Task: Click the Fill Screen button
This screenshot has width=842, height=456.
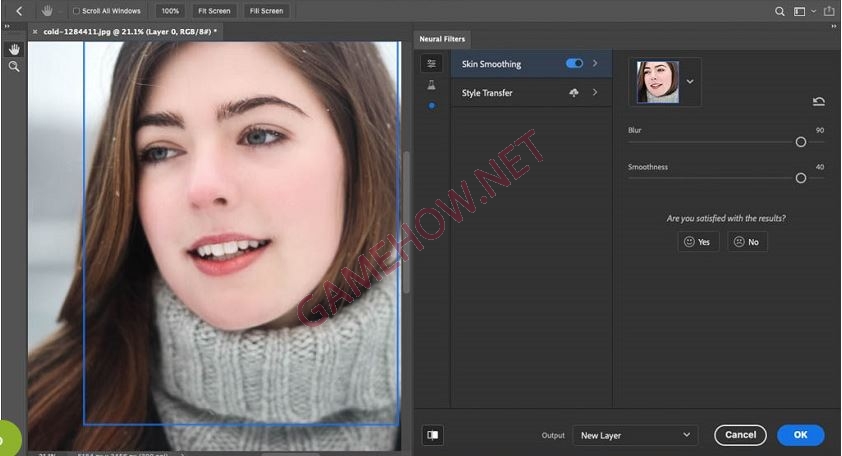Action: coord(266,11)
